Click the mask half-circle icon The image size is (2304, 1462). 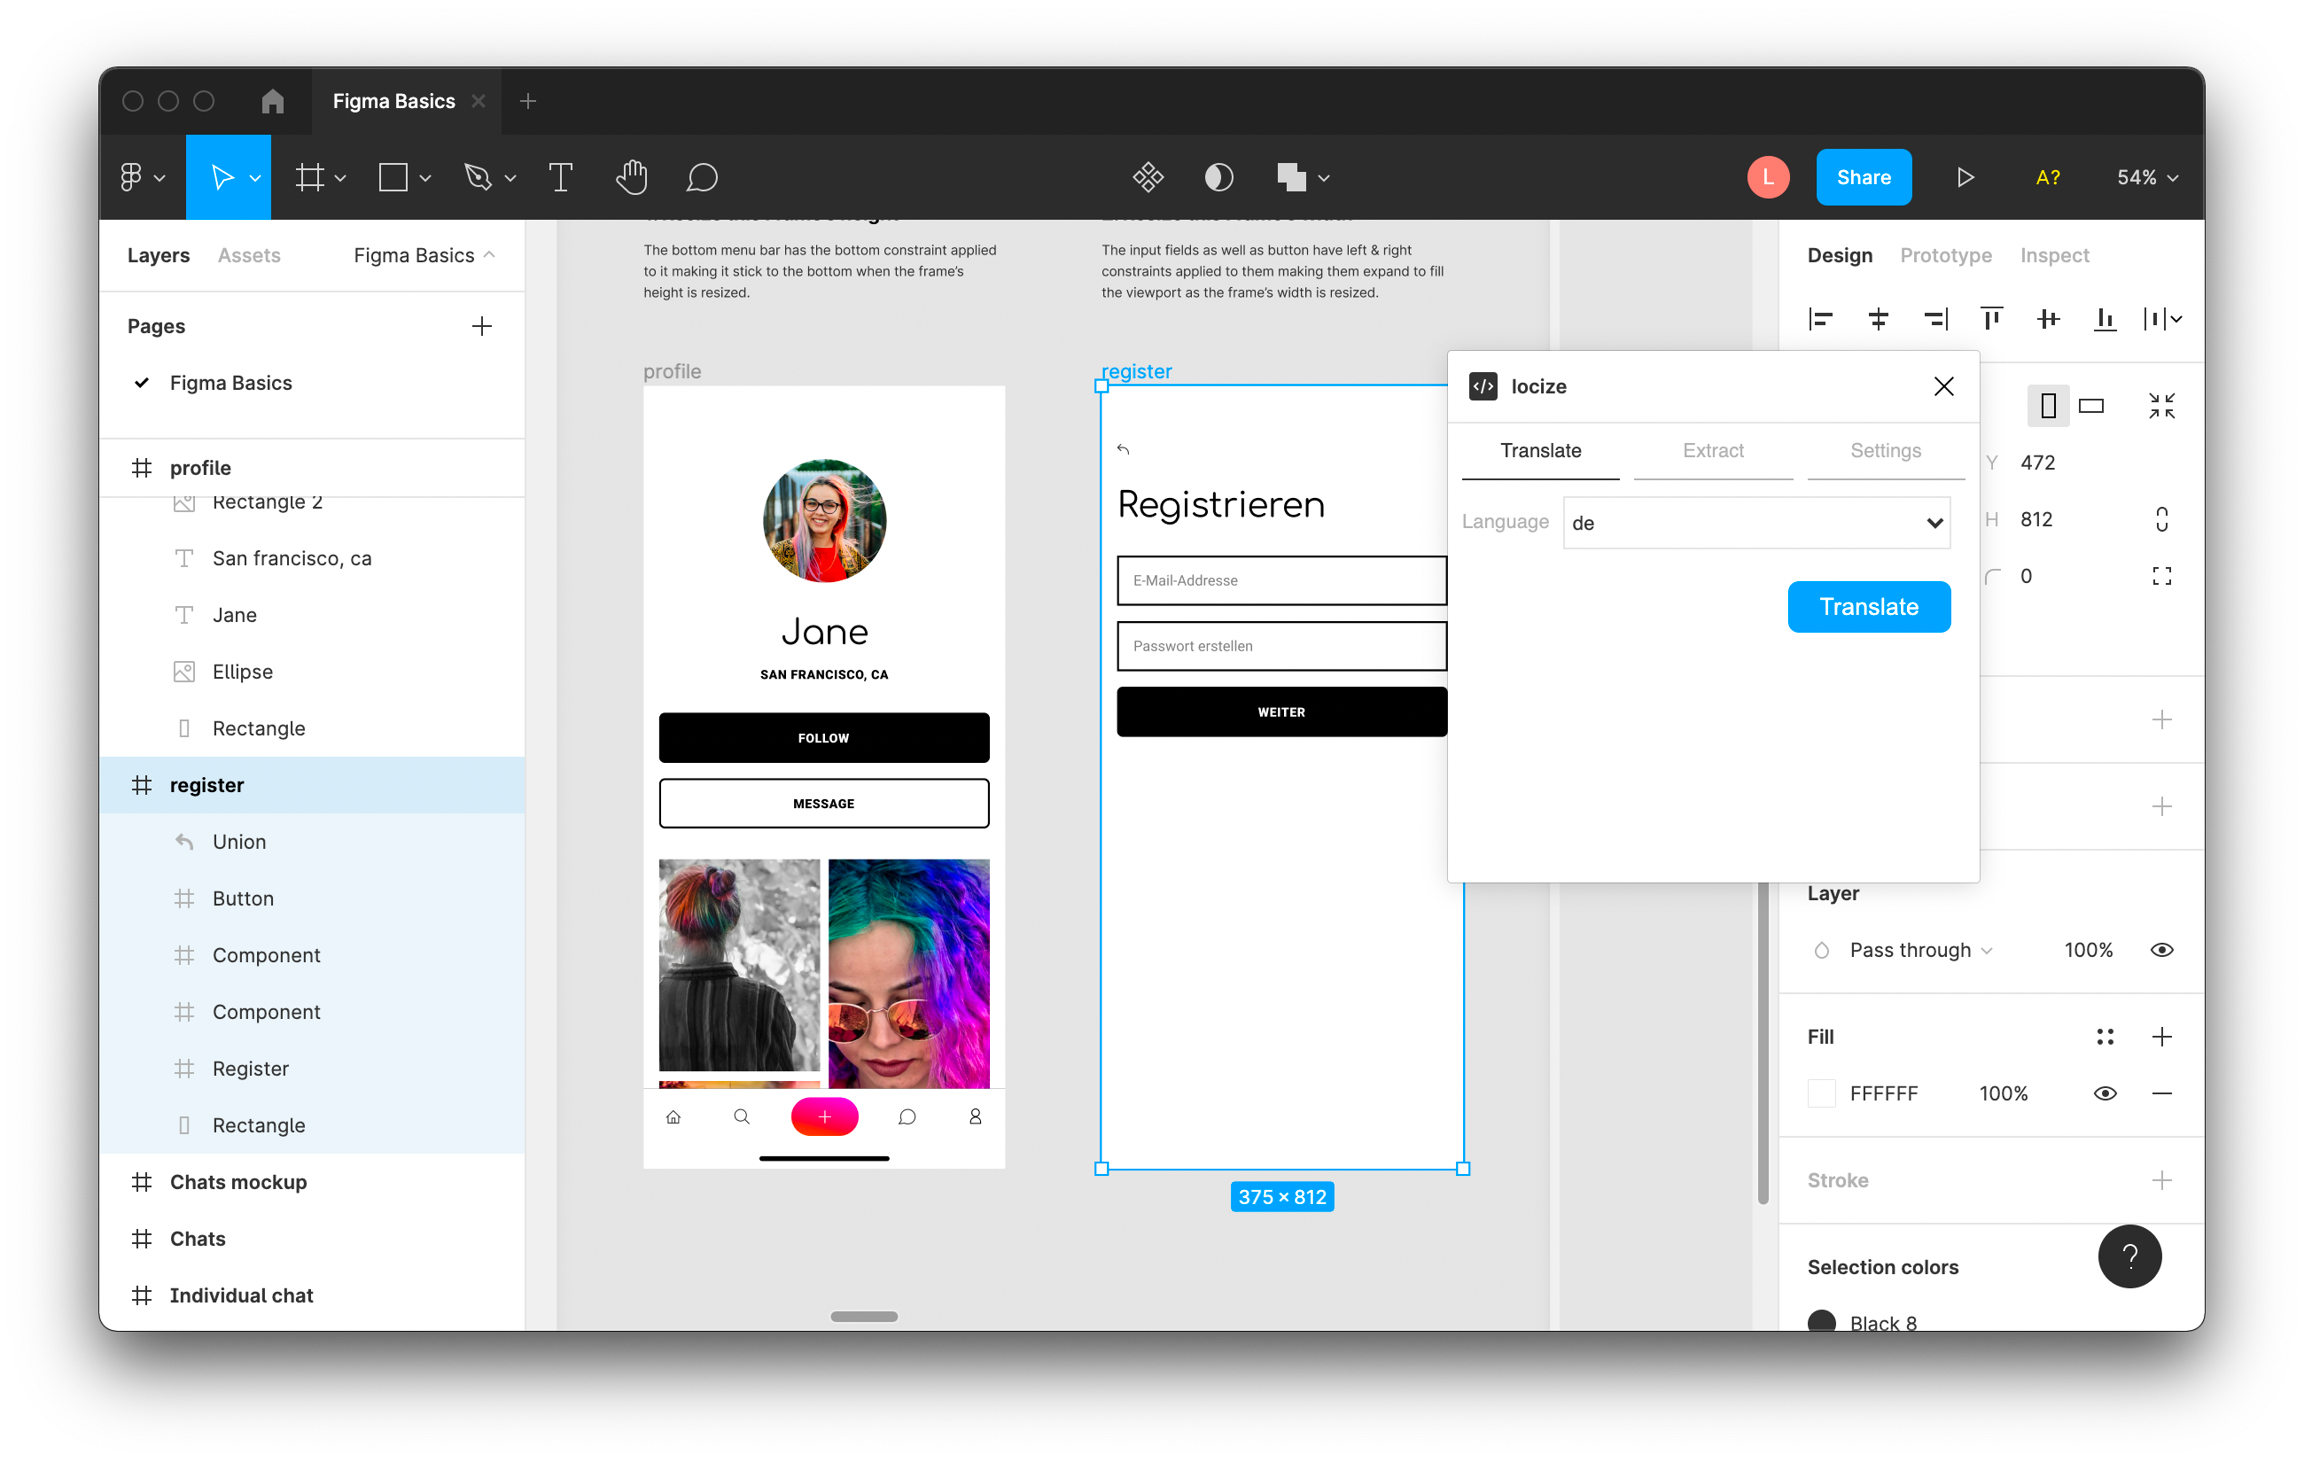[x=1218, y=177]
